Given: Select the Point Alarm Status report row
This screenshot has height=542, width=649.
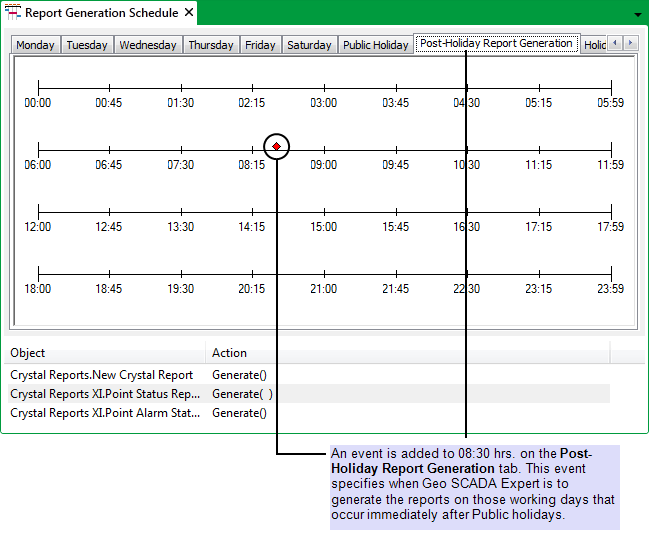Looking at the screenshot, I should pos(105,412).
